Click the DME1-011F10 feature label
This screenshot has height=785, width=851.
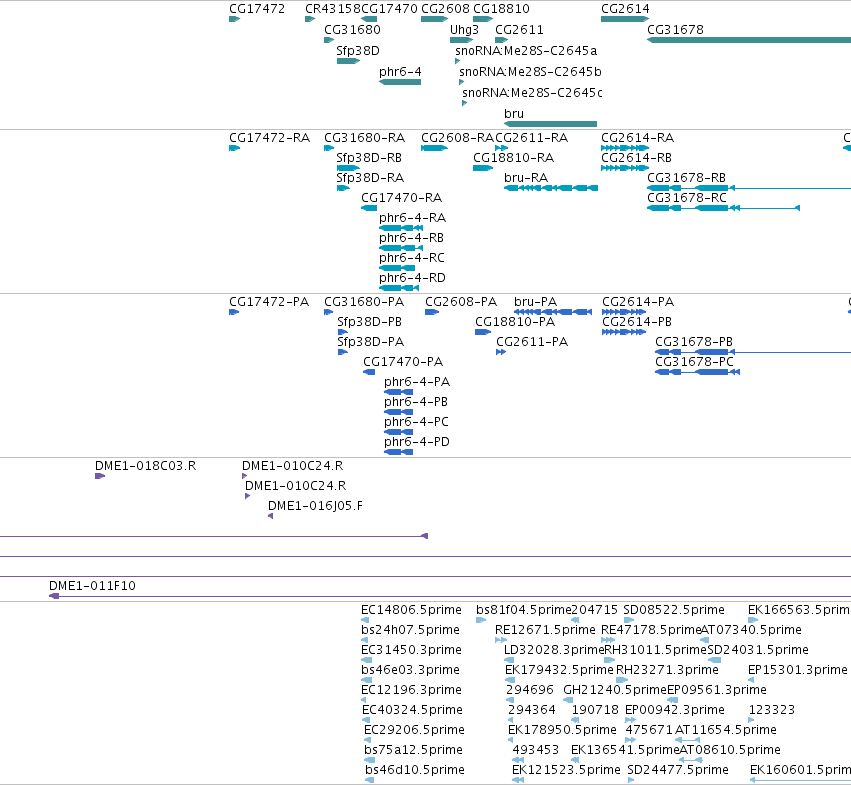(x=92, y=586)
